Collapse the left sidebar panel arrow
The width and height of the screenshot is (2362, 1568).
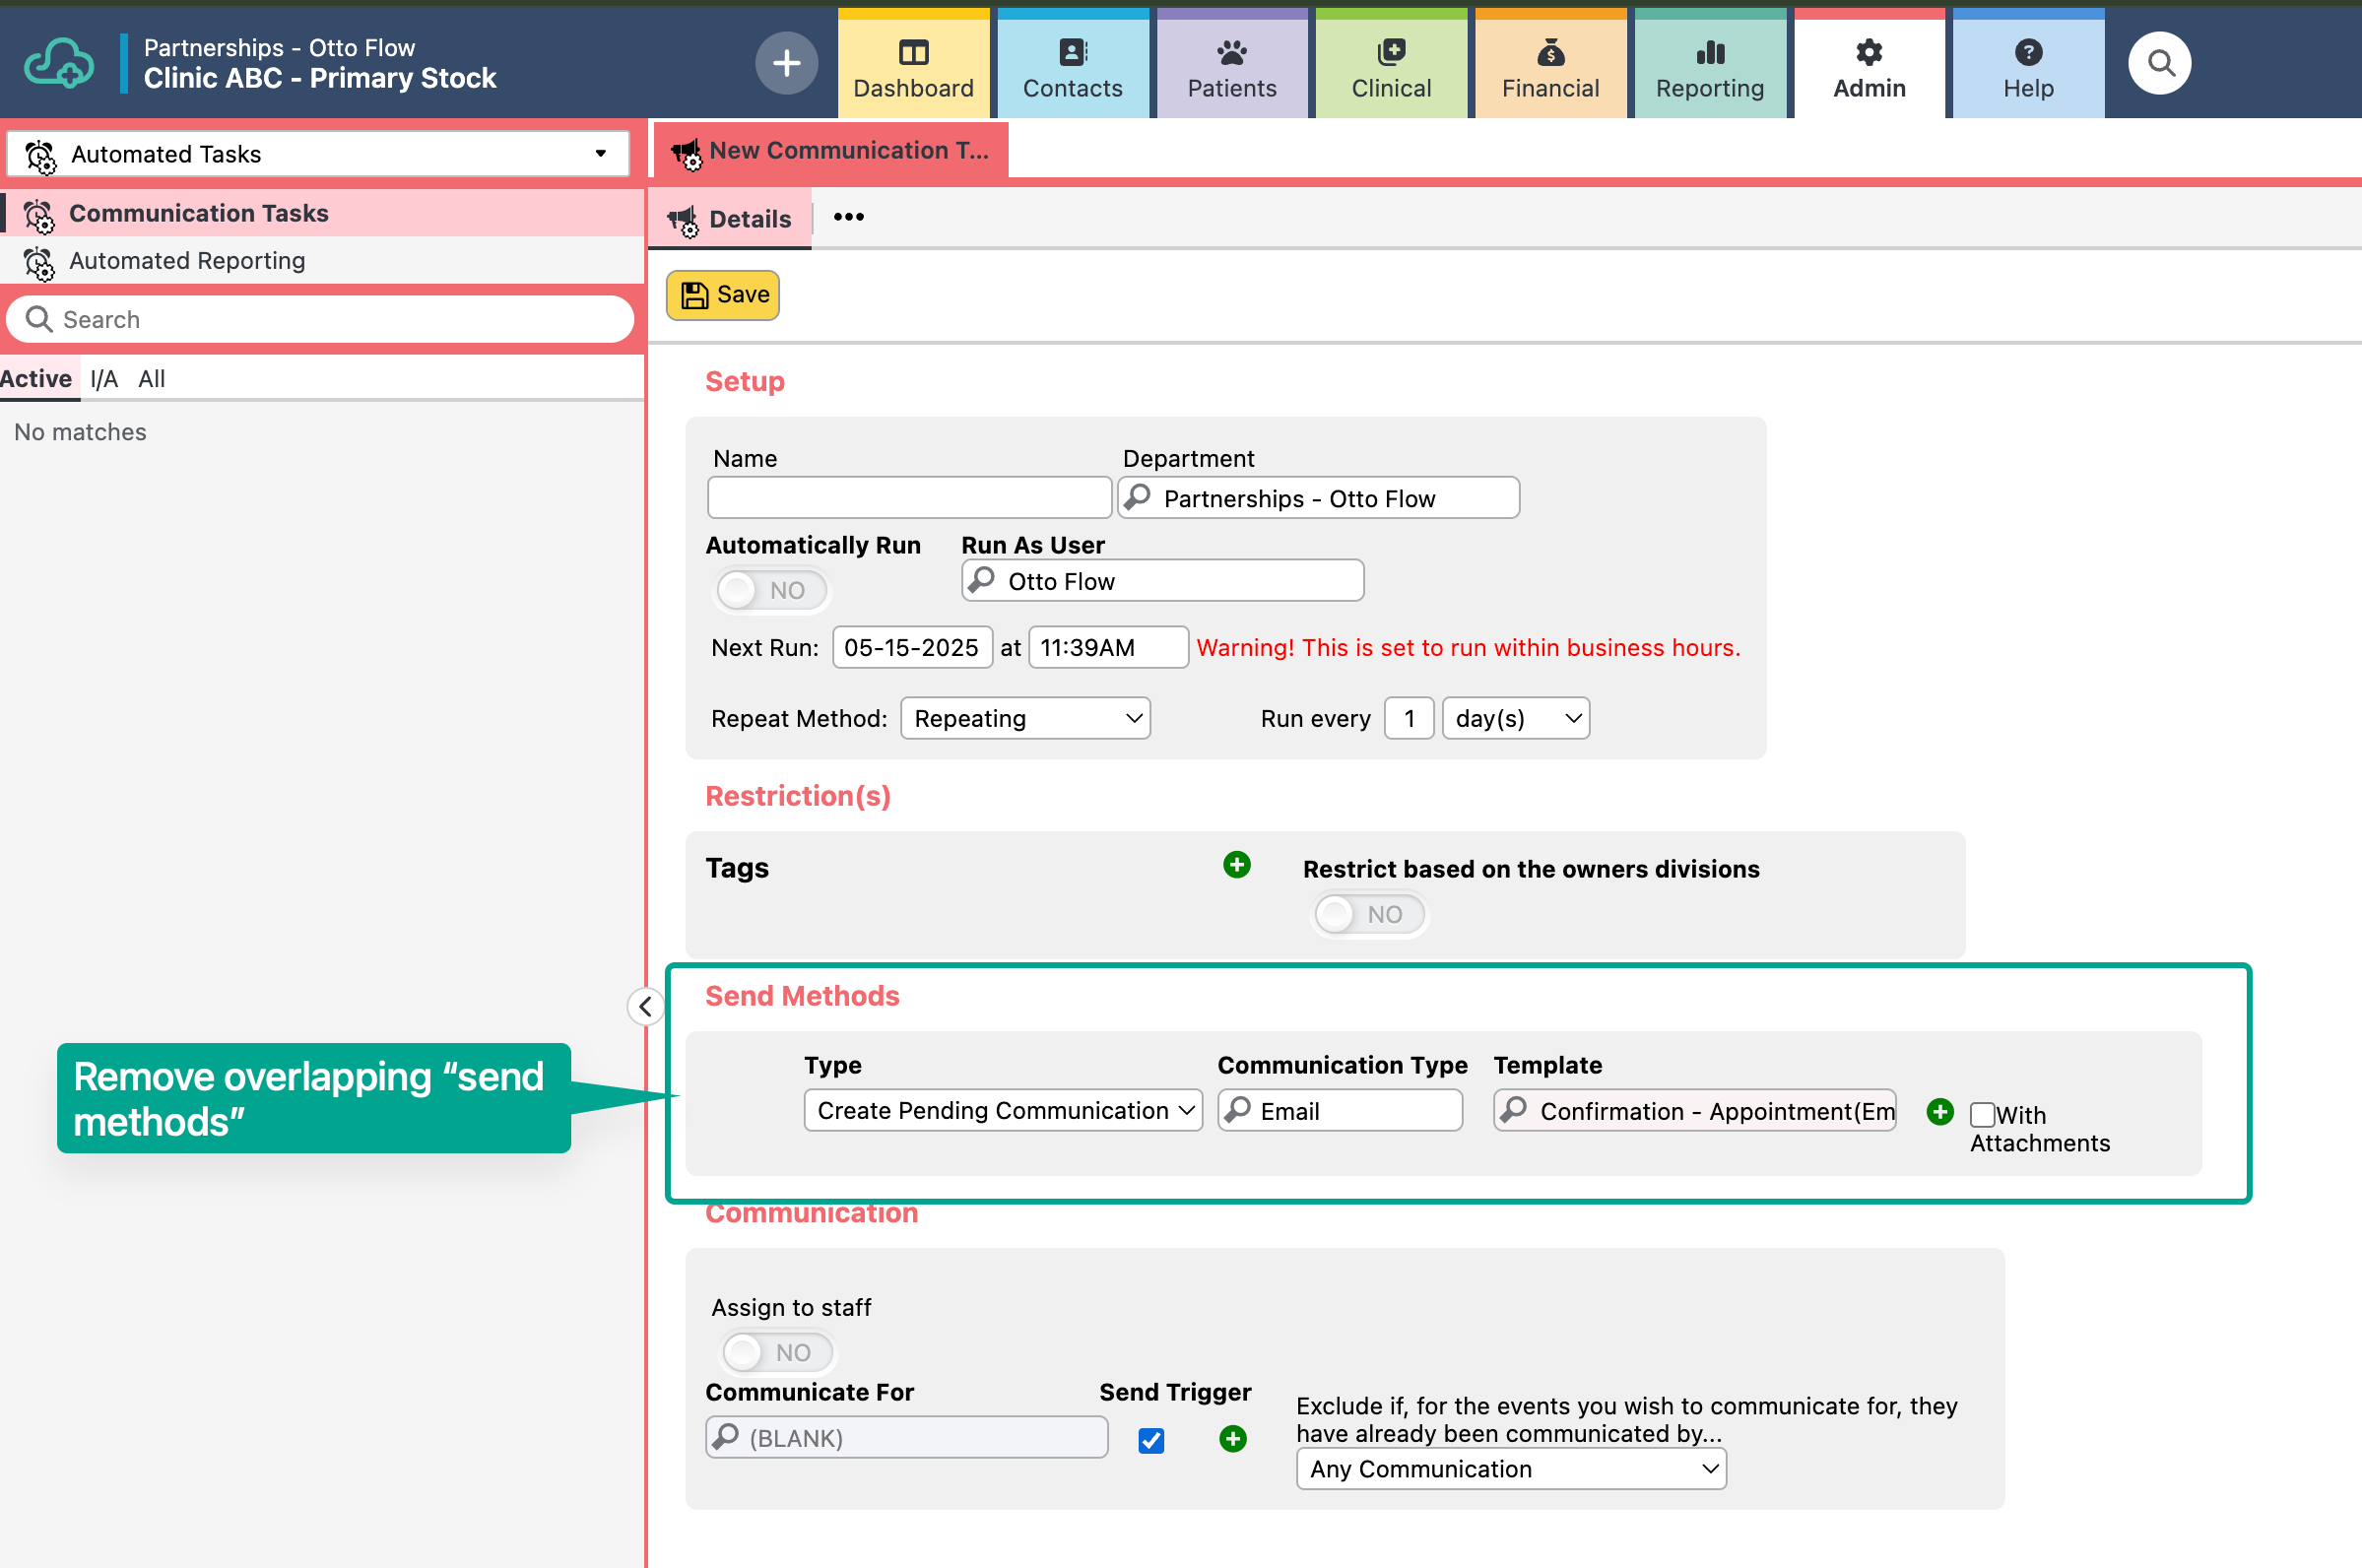point(645,1007)
